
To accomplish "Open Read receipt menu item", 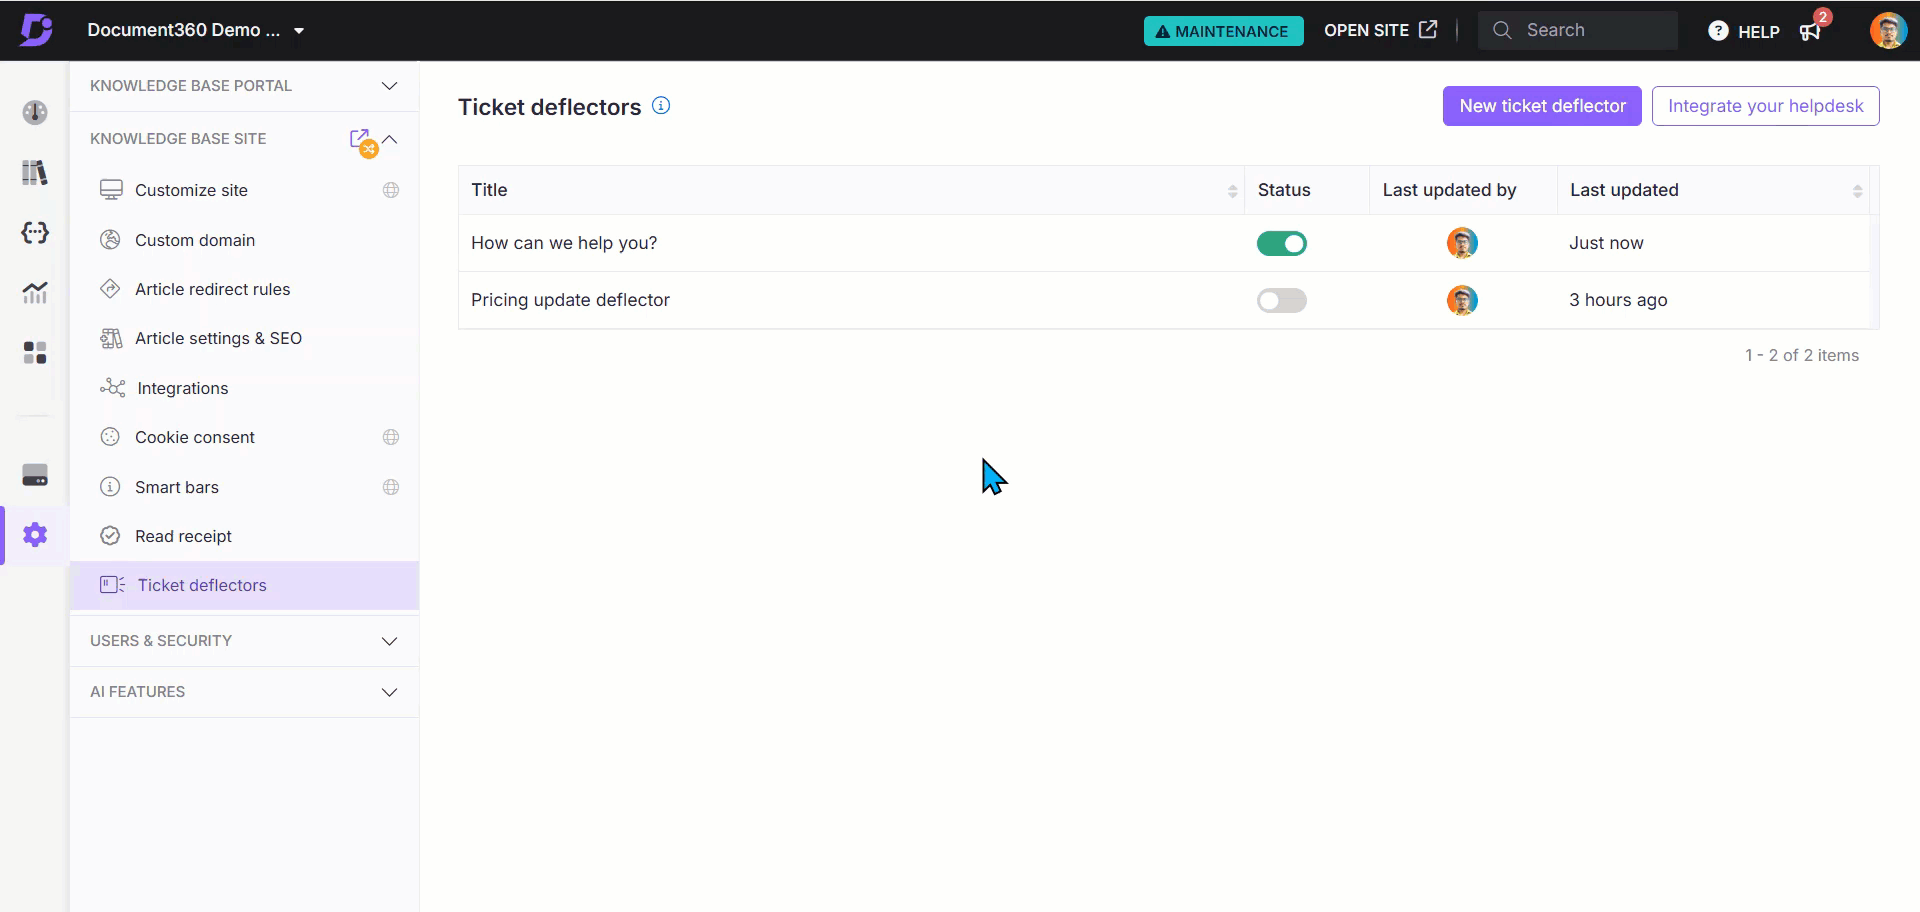I will click(244, 536).
